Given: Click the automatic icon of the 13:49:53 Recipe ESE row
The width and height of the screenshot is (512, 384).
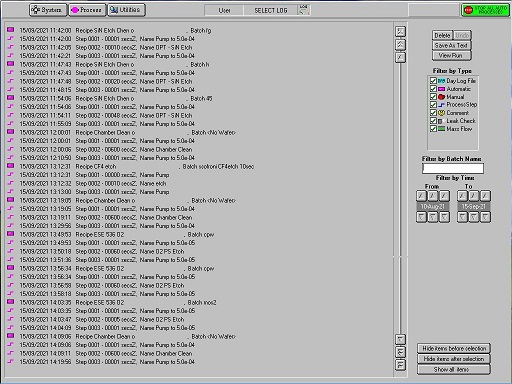Looking at the screenshot, I should [x=11, y=234].
